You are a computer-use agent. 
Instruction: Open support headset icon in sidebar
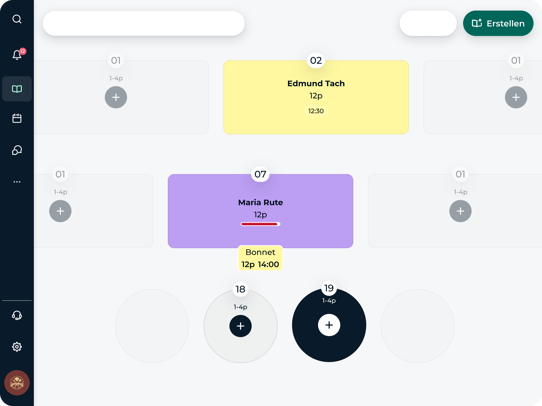coord(17,315)
